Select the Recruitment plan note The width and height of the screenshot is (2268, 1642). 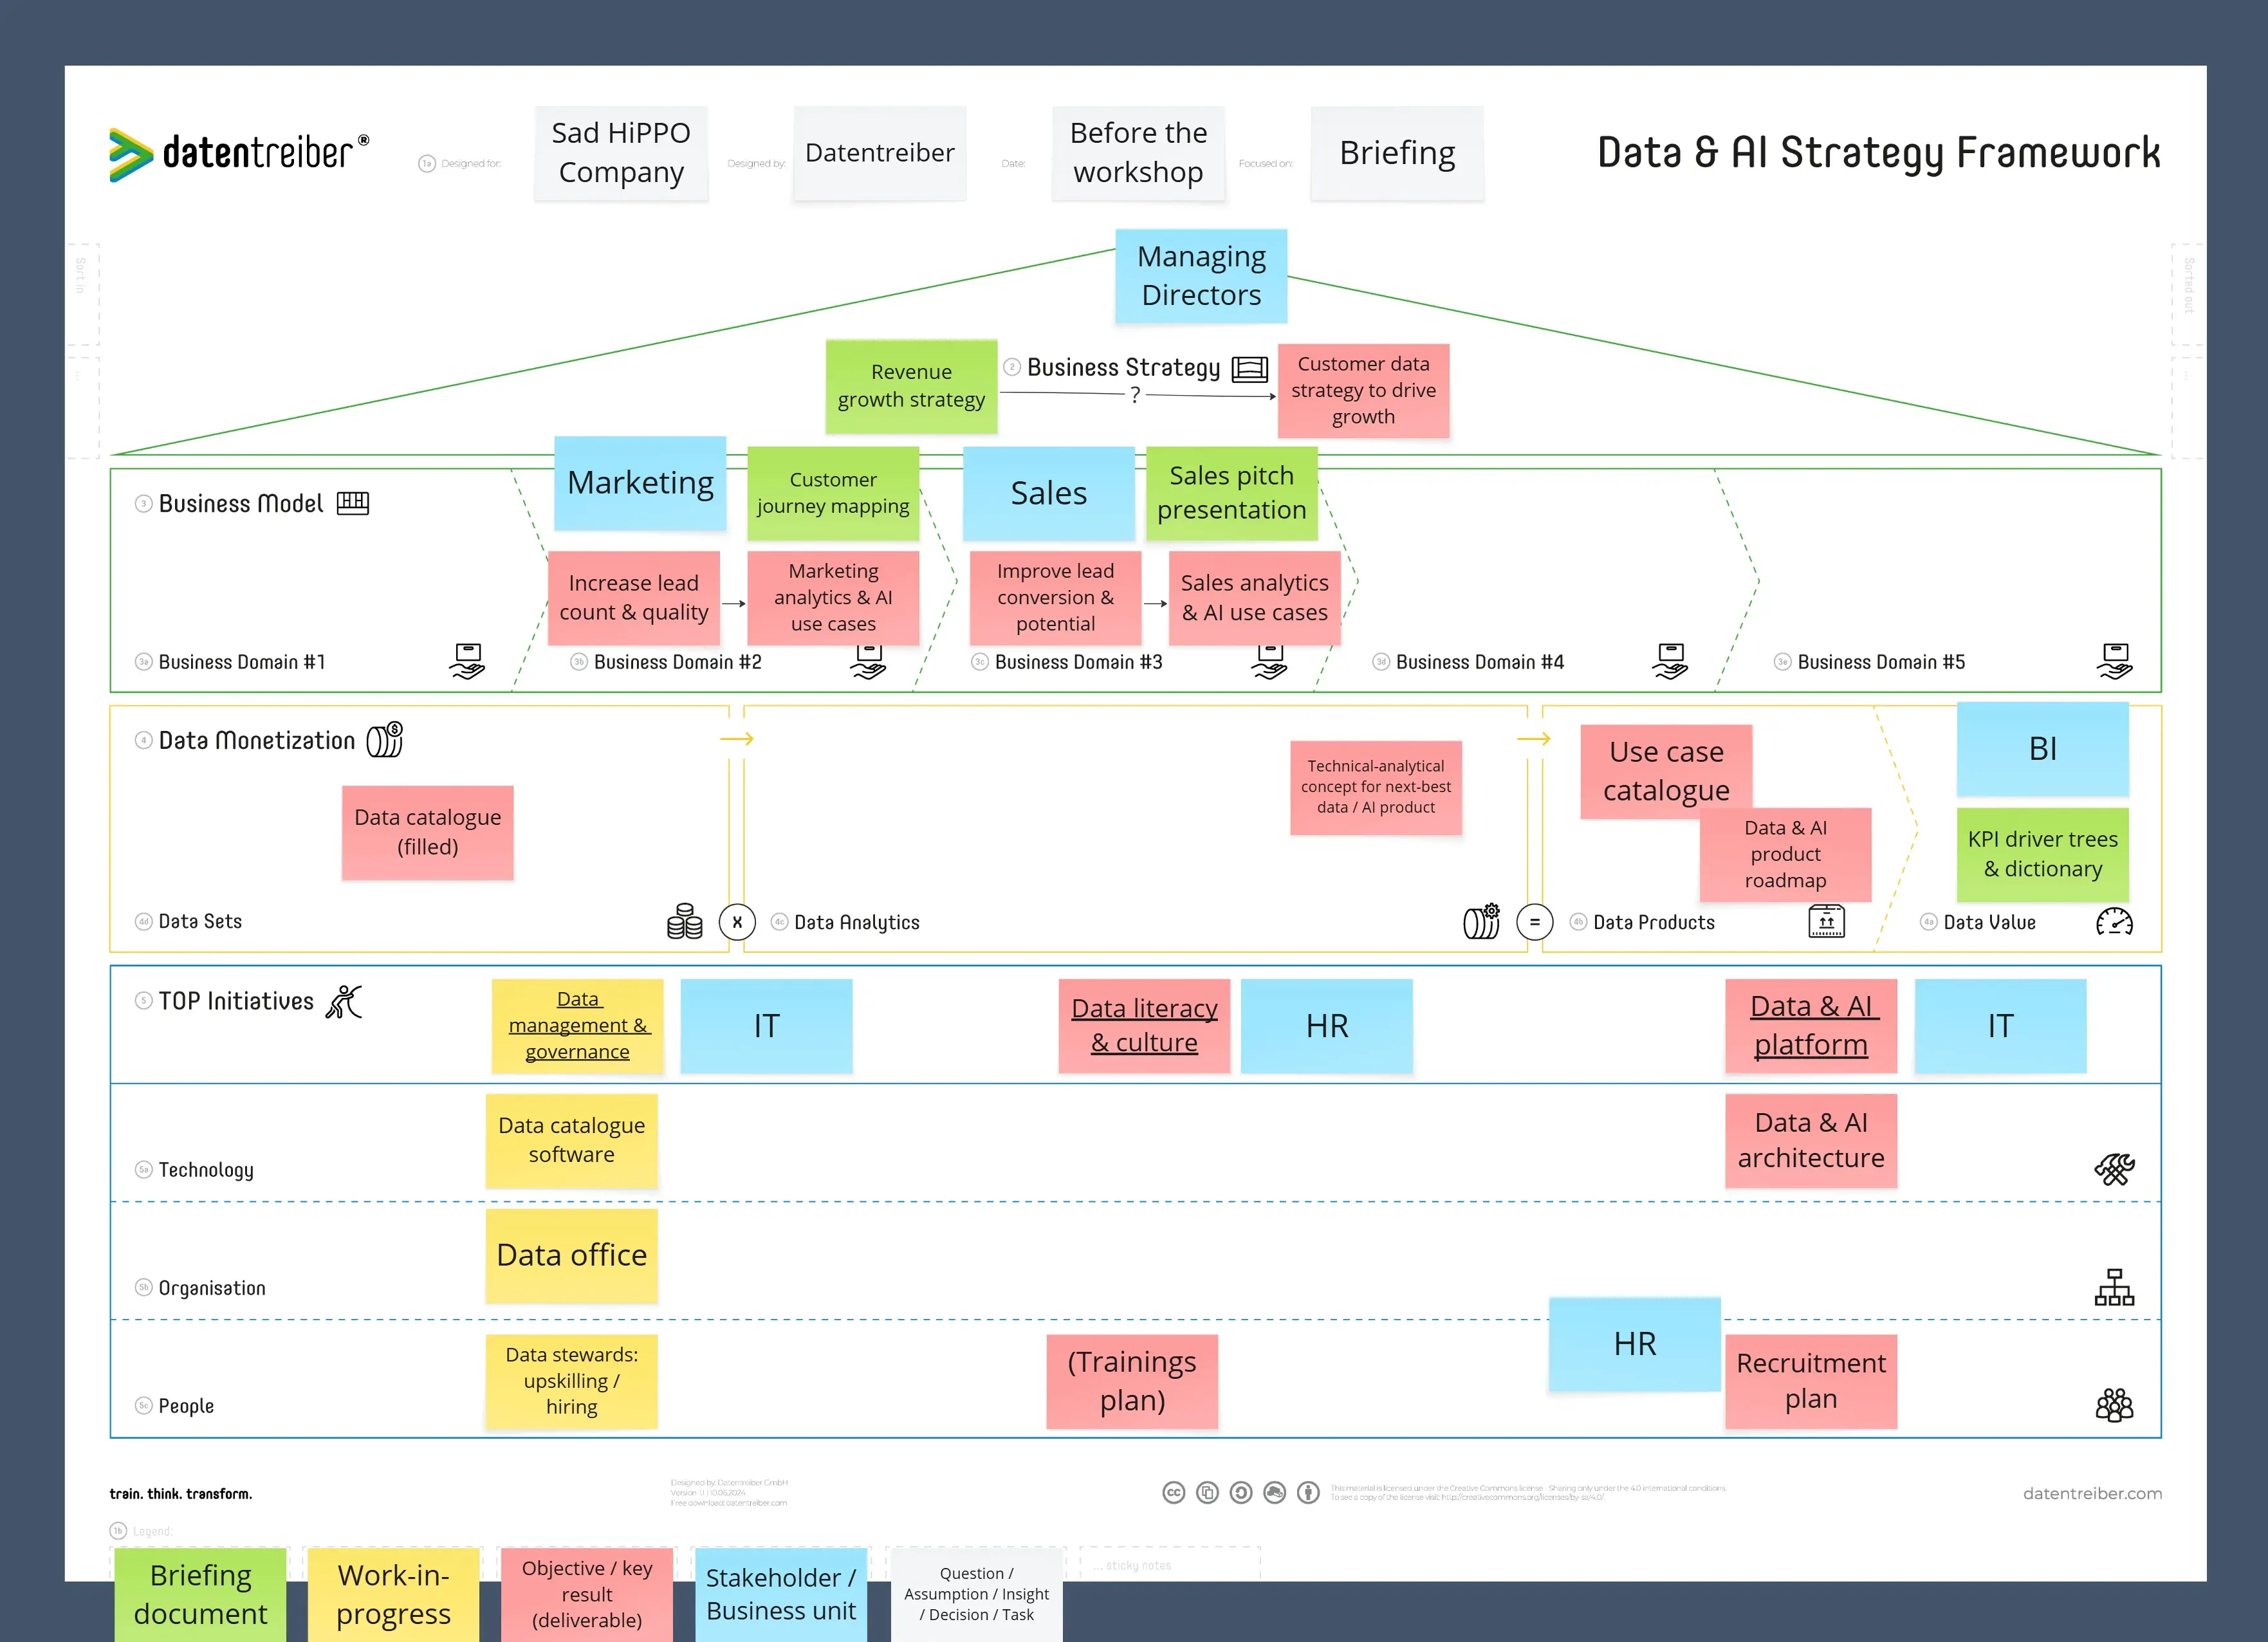point(1811,1382)
